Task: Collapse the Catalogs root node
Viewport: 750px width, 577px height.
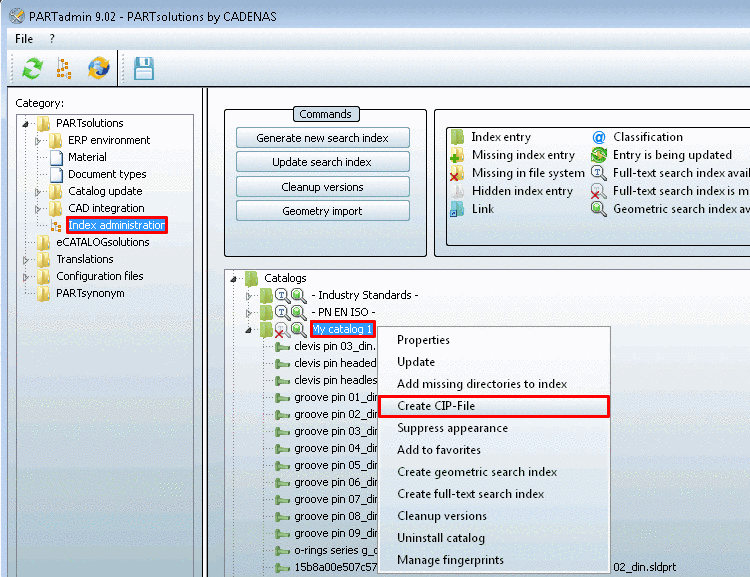Action: pos(233,279)
